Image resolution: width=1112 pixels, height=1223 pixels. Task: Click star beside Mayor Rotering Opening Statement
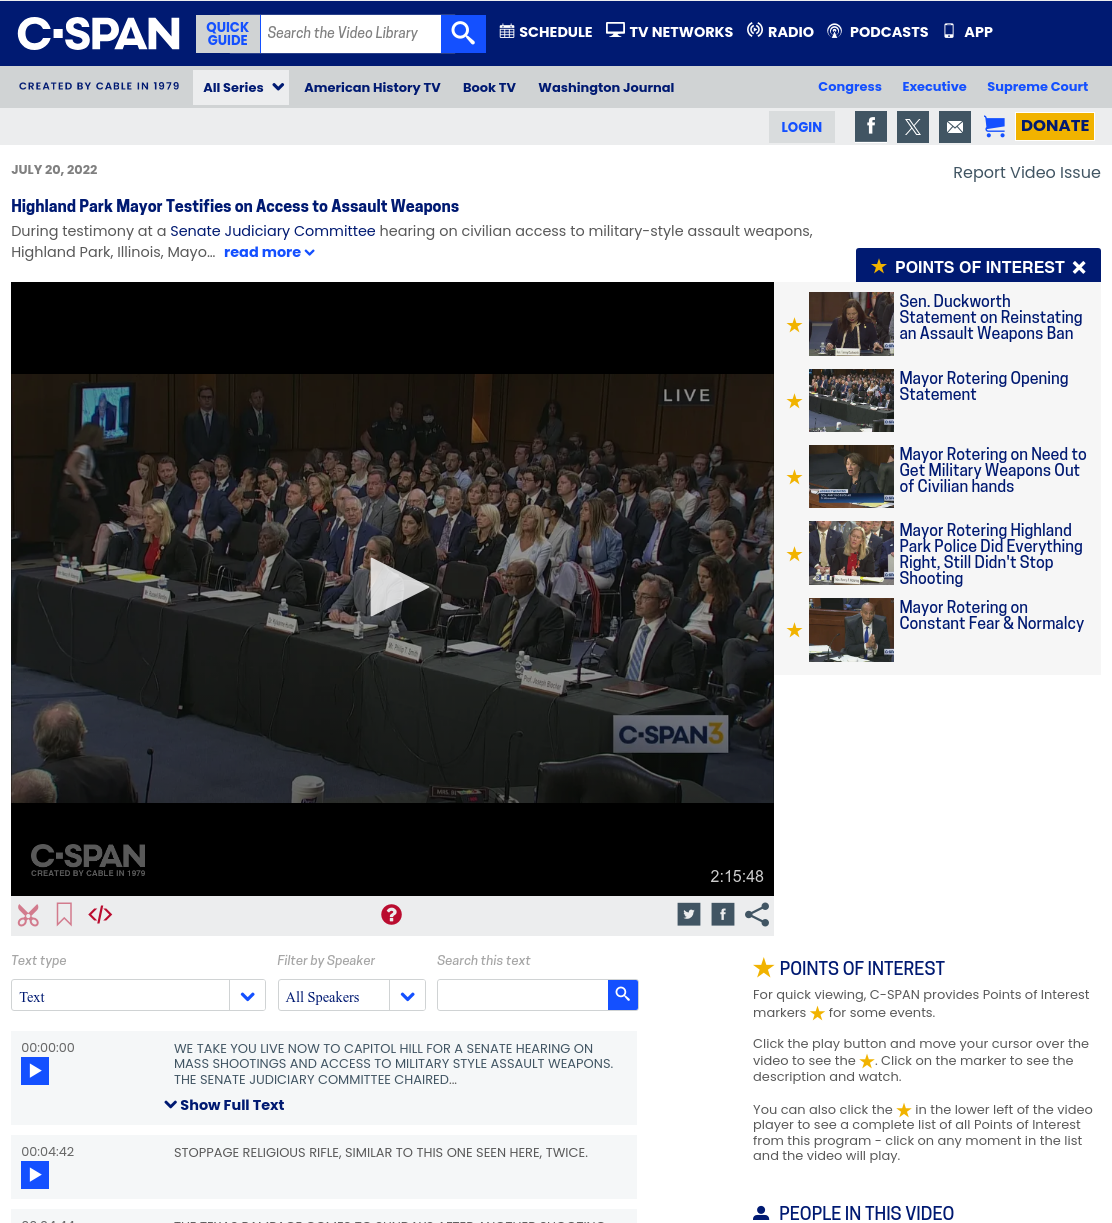click(794, 401)
